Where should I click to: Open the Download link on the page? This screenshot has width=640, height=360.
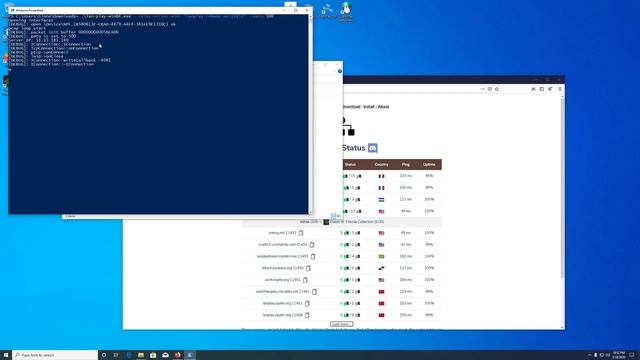pyautogui.click(x=351, y=107)
